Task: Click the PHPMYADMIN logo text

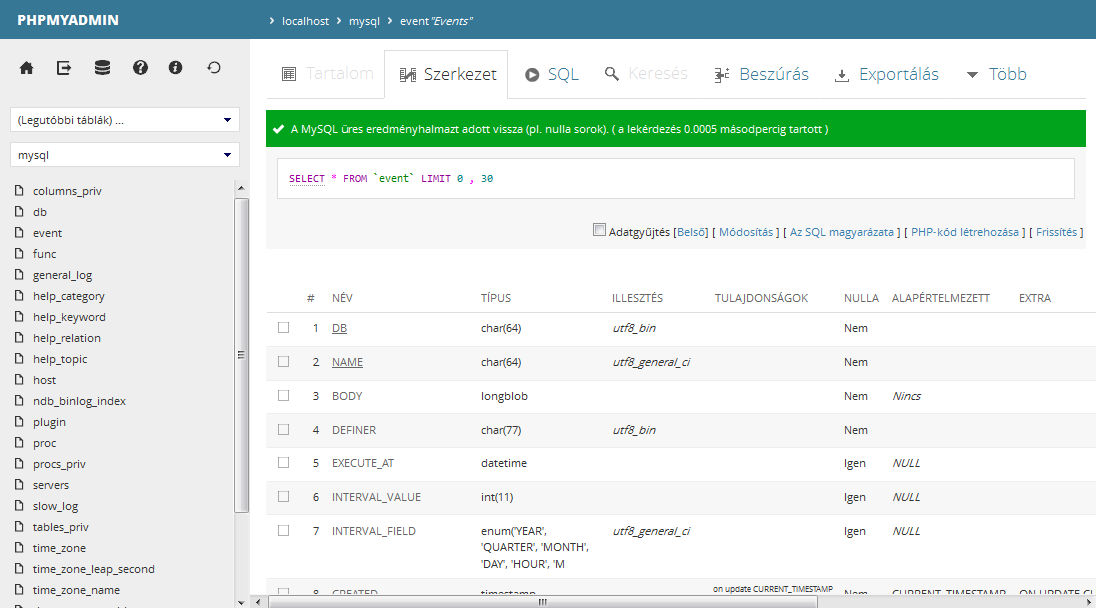Action: click(68, 20)
